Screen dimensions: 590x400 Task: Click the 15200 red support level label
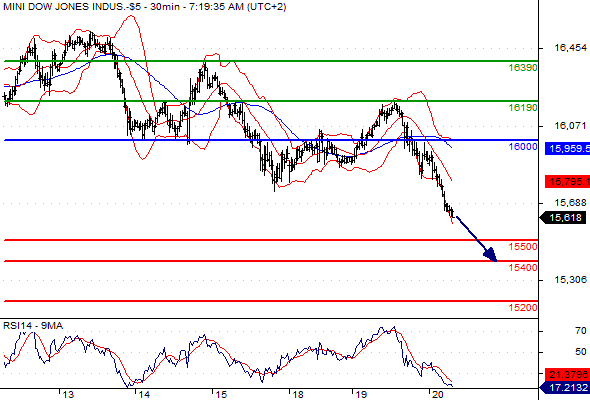point(523,307)
